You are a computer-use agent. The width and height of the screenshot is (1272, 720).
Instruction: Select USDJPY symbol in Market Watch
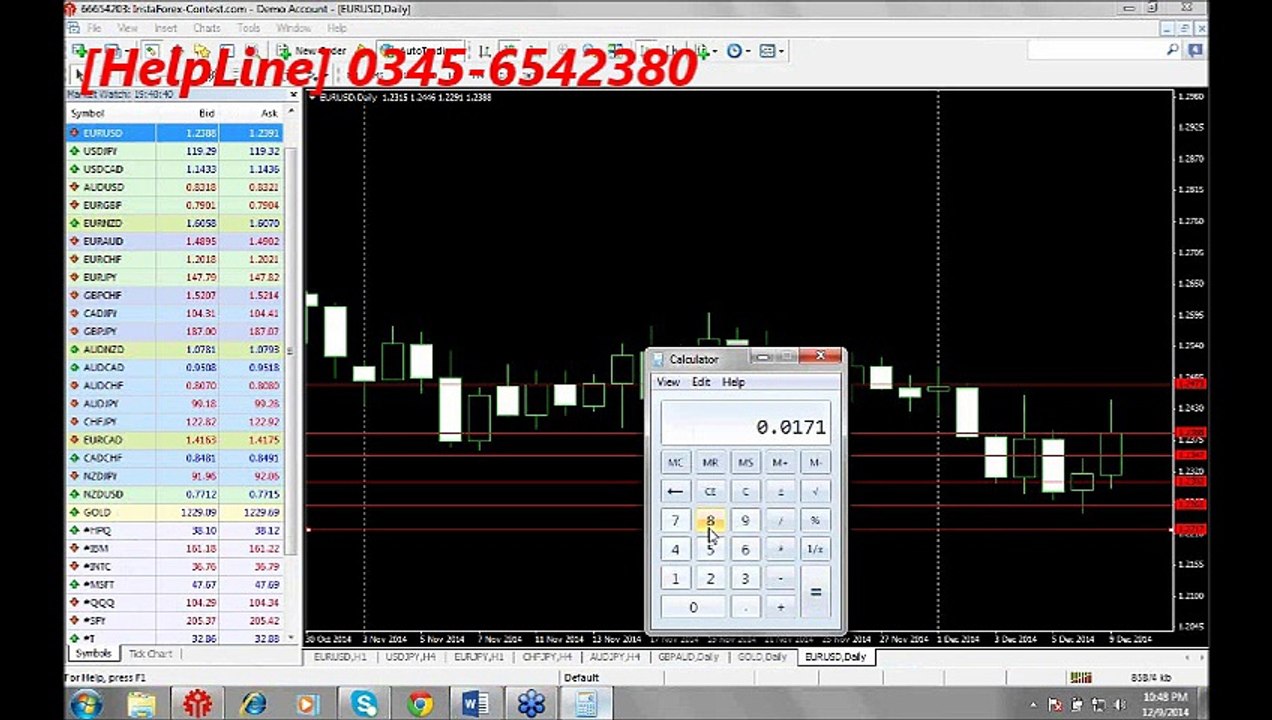coord(100,151)
